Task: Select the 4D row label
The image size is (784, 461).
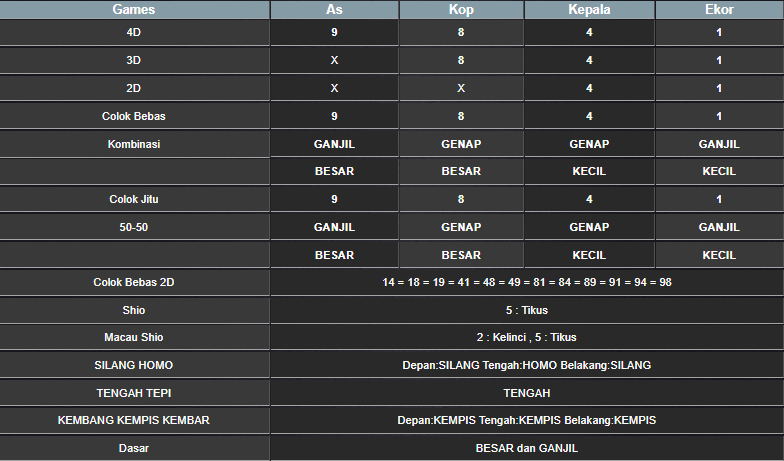Action: [x=134, y=32]
